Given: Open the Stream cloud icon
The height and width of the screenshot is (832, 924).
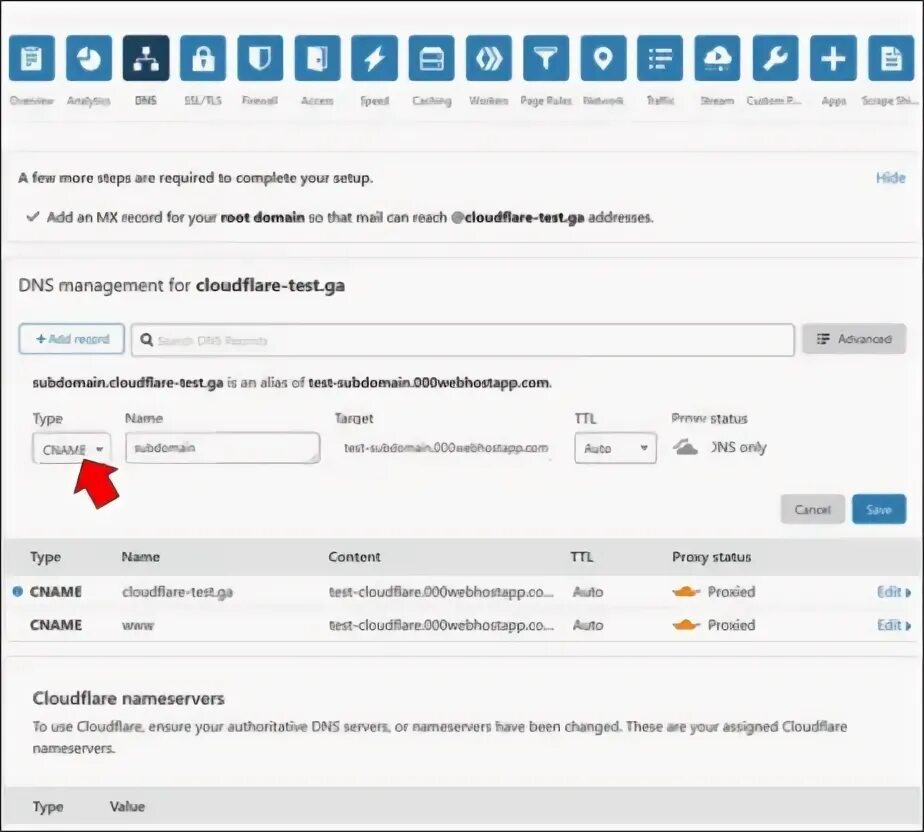Looking at the screenshot, I should click(x=717, y=58).
